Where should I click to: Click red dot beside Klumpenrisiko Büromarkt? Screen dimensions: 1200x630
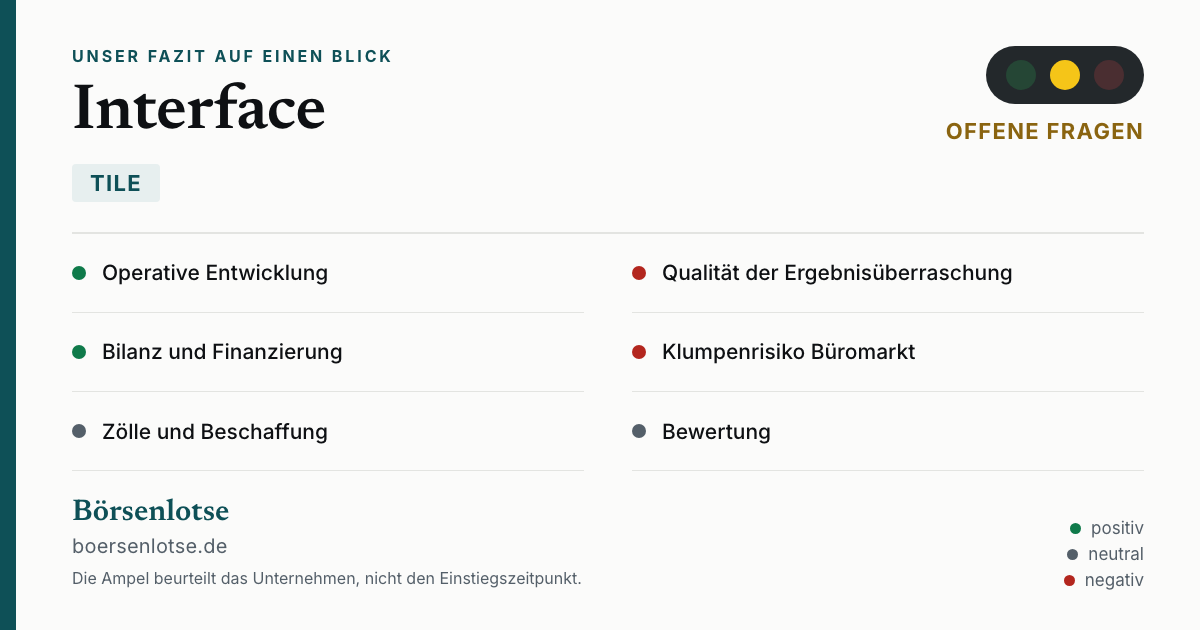(639, 352)
